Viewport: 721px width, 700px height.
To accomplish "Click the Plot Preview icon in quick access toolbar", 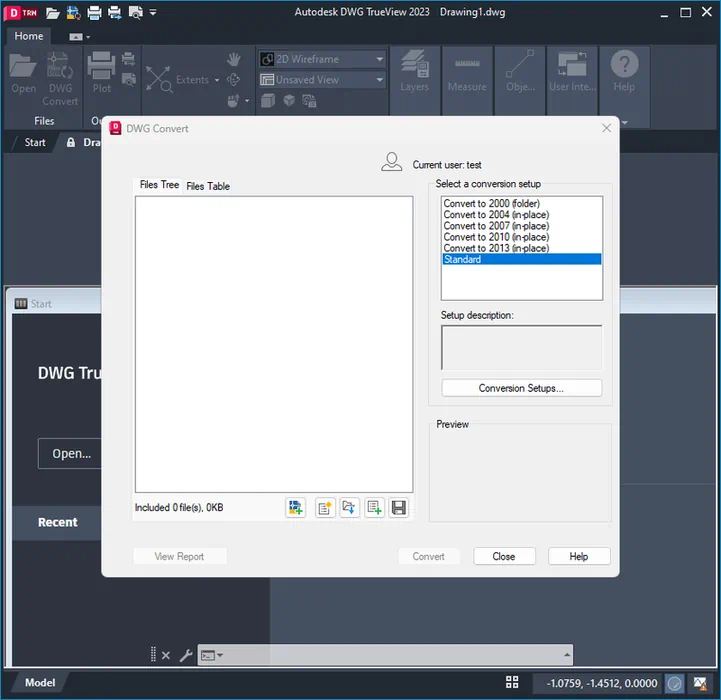I will coord(135,12).
